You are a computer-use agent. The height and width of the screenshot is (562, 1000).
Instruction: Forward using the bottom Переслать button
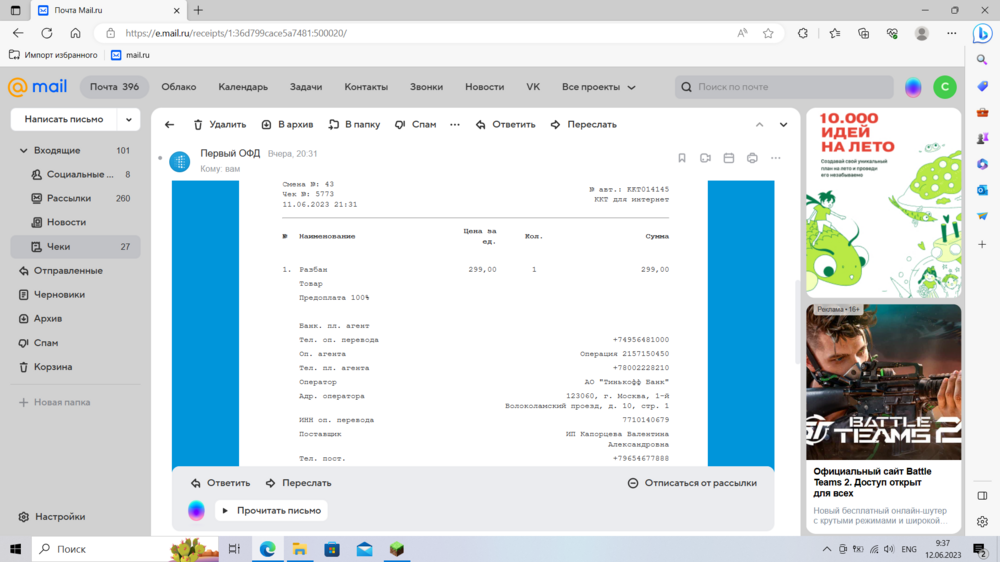point(298,483)
